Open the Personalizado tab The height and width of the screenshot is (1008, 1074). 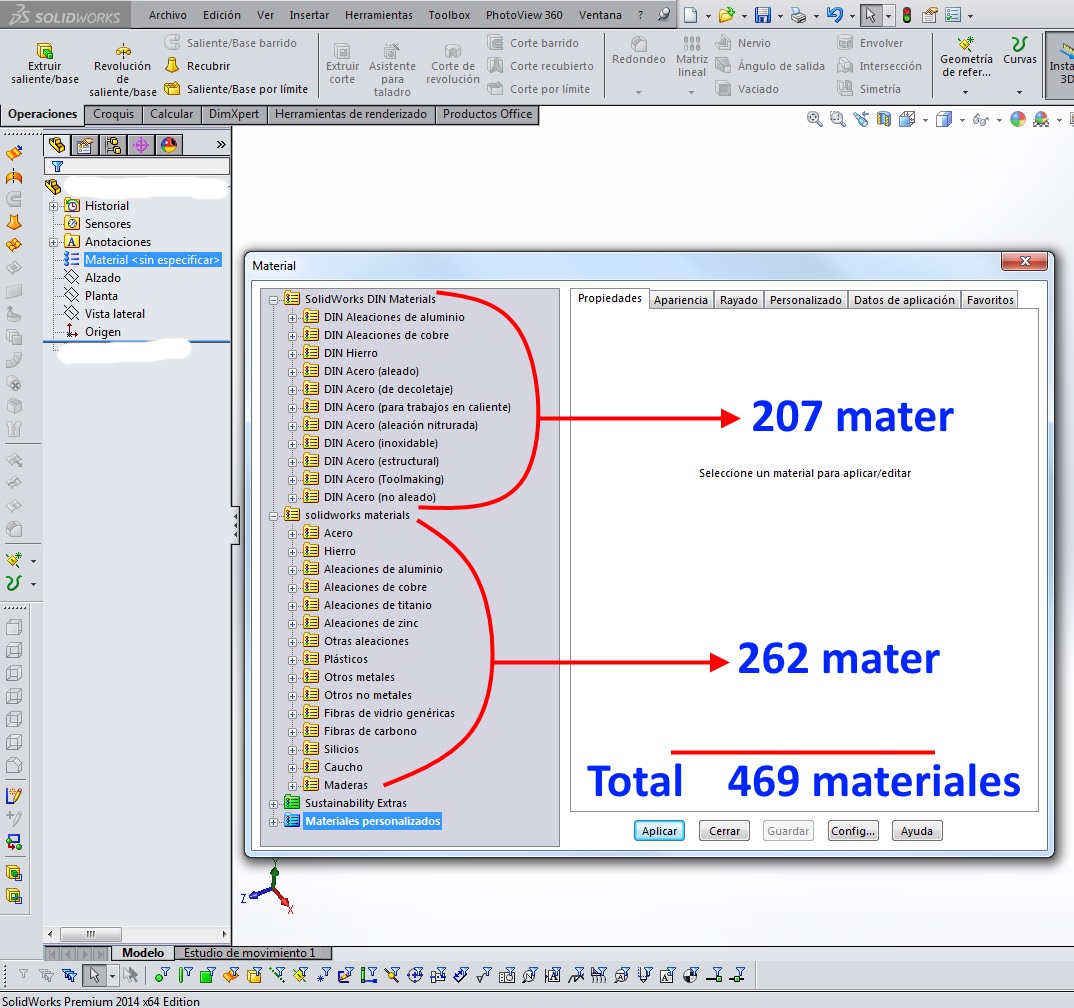(x=806, y=300)
